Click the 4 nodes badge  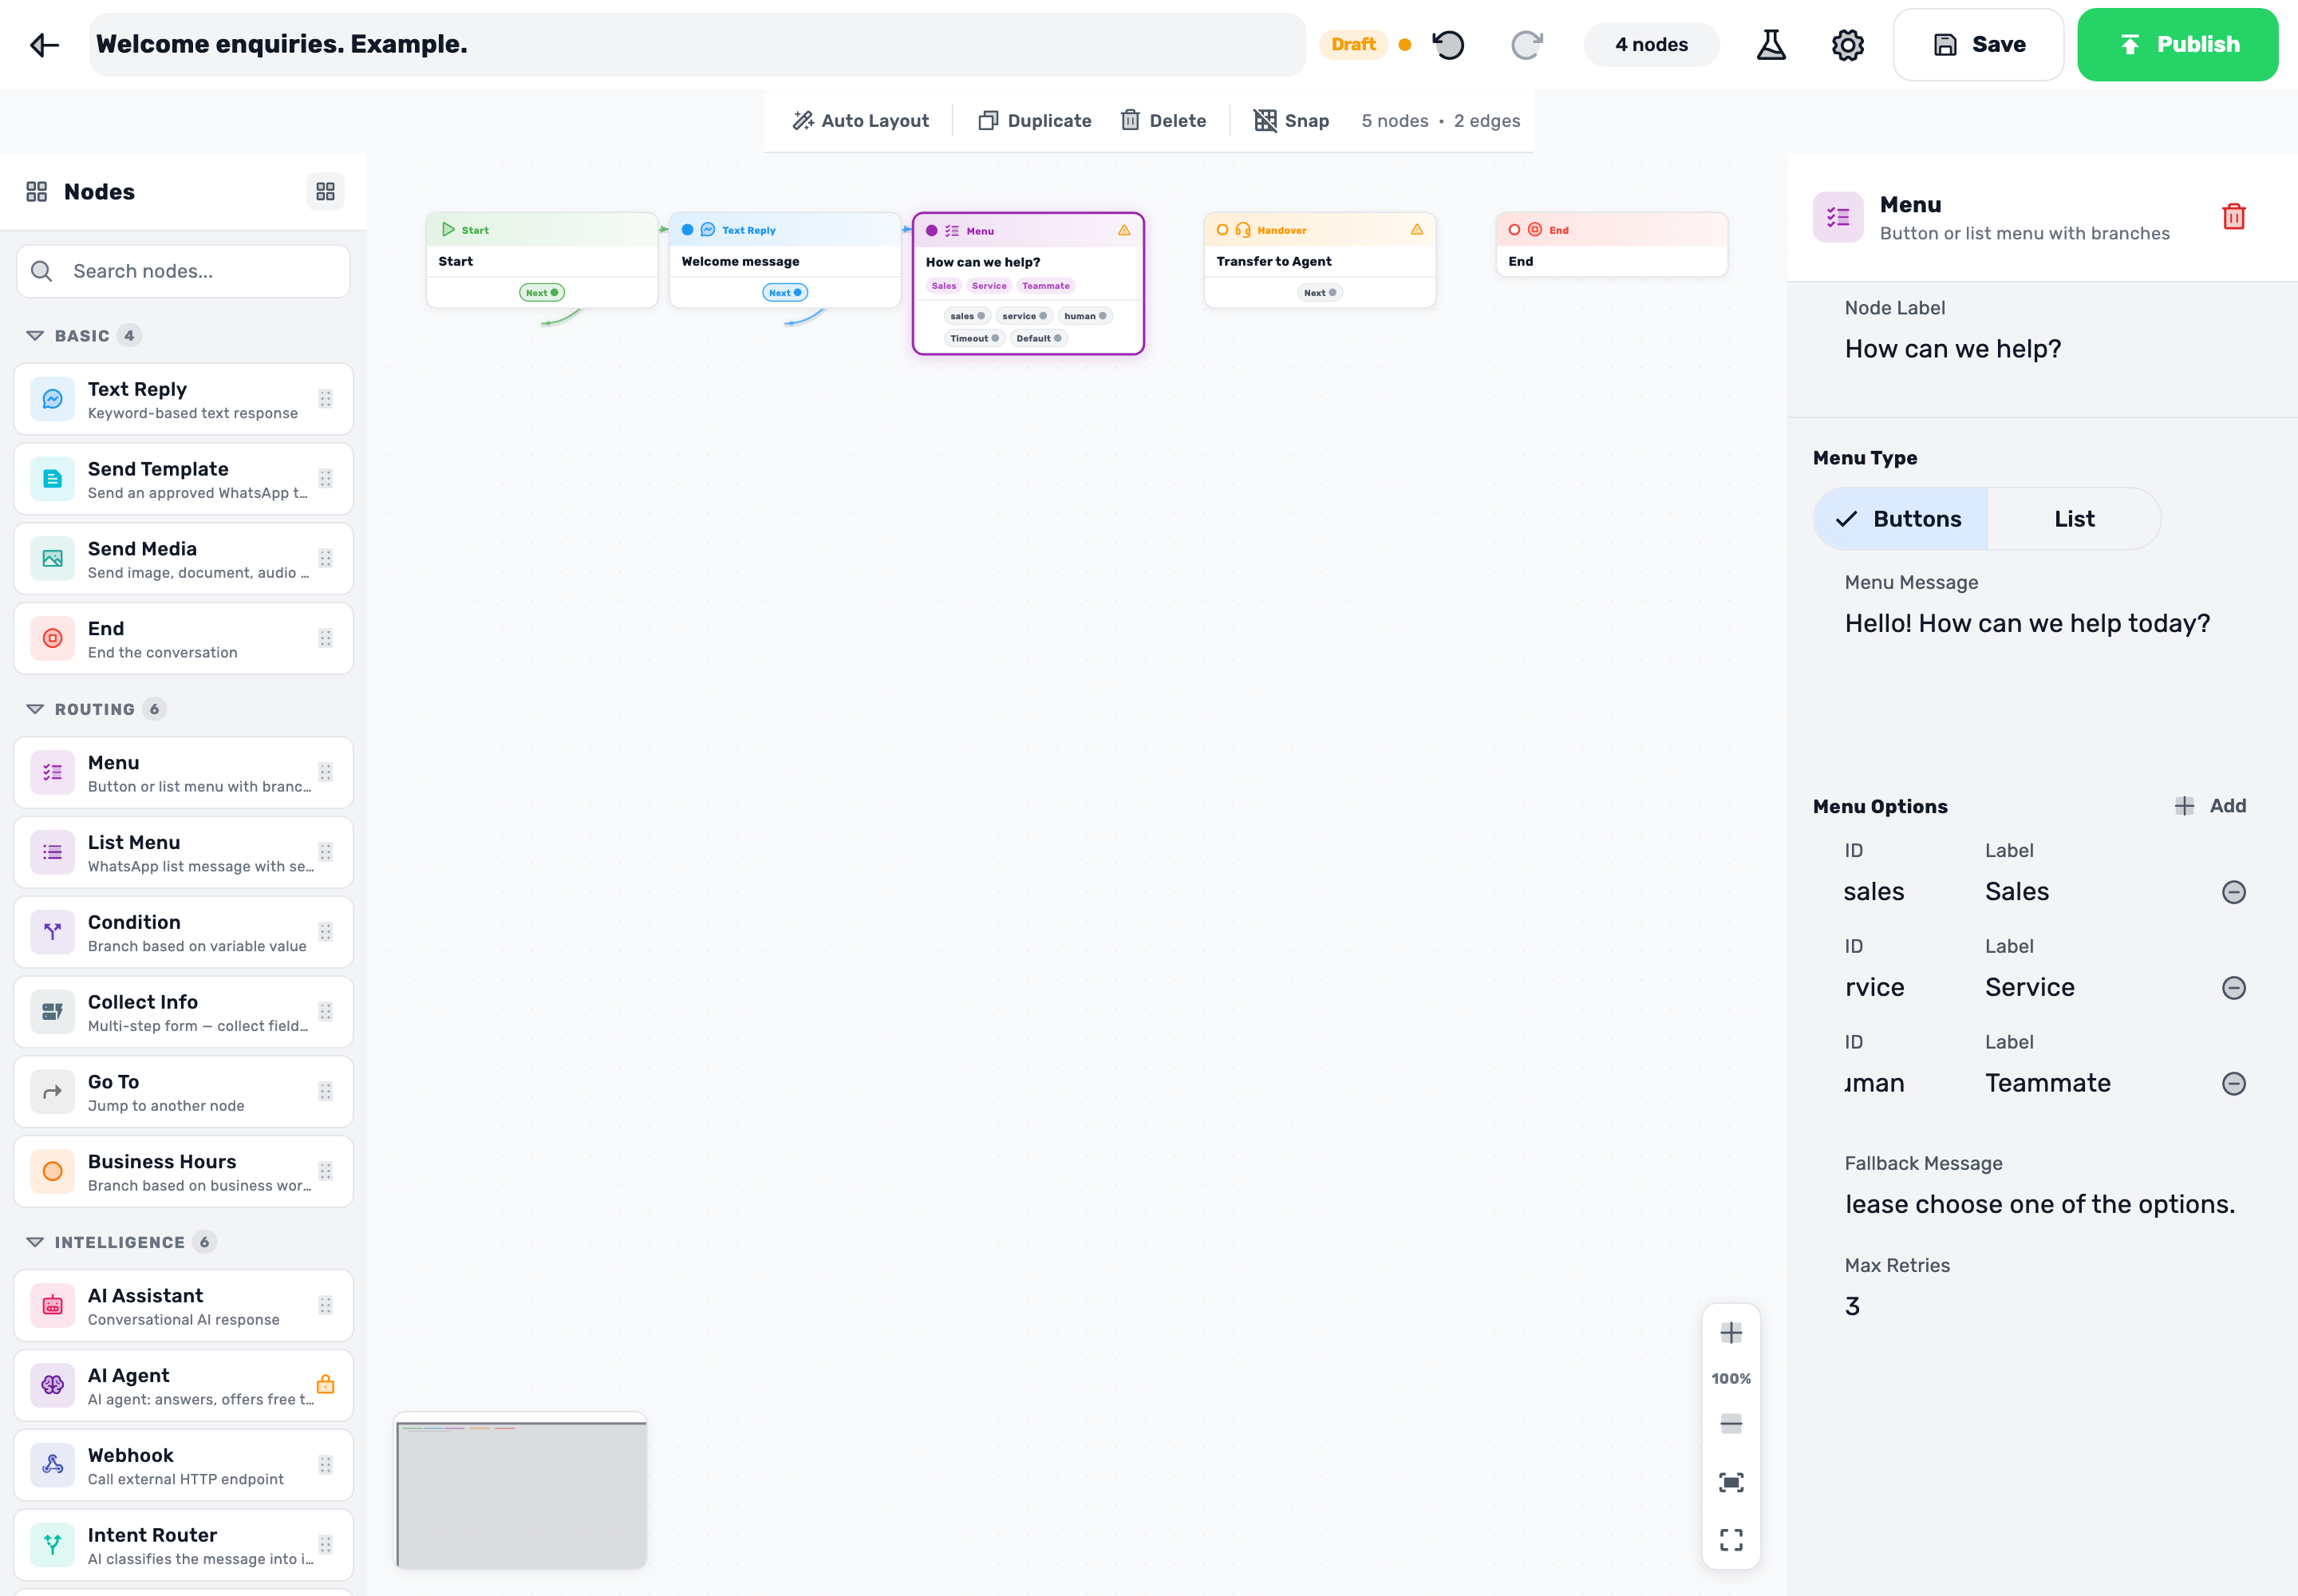pos(1651,44)
